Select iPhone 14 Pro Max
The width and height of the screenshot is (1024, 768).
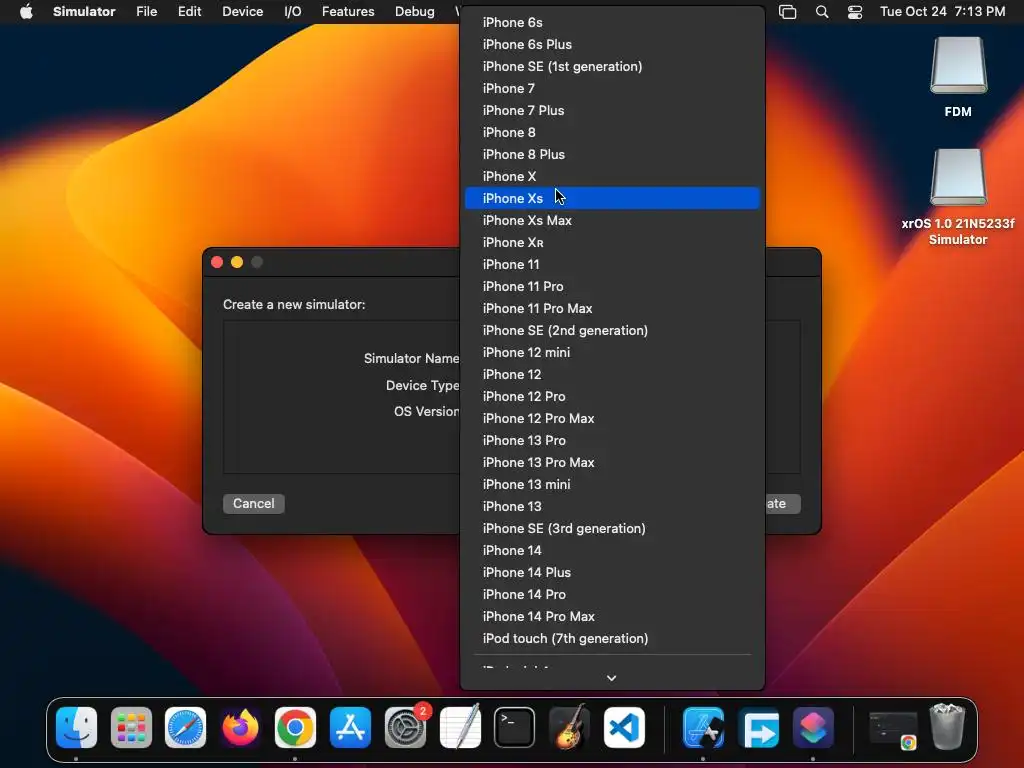(612, 616)
